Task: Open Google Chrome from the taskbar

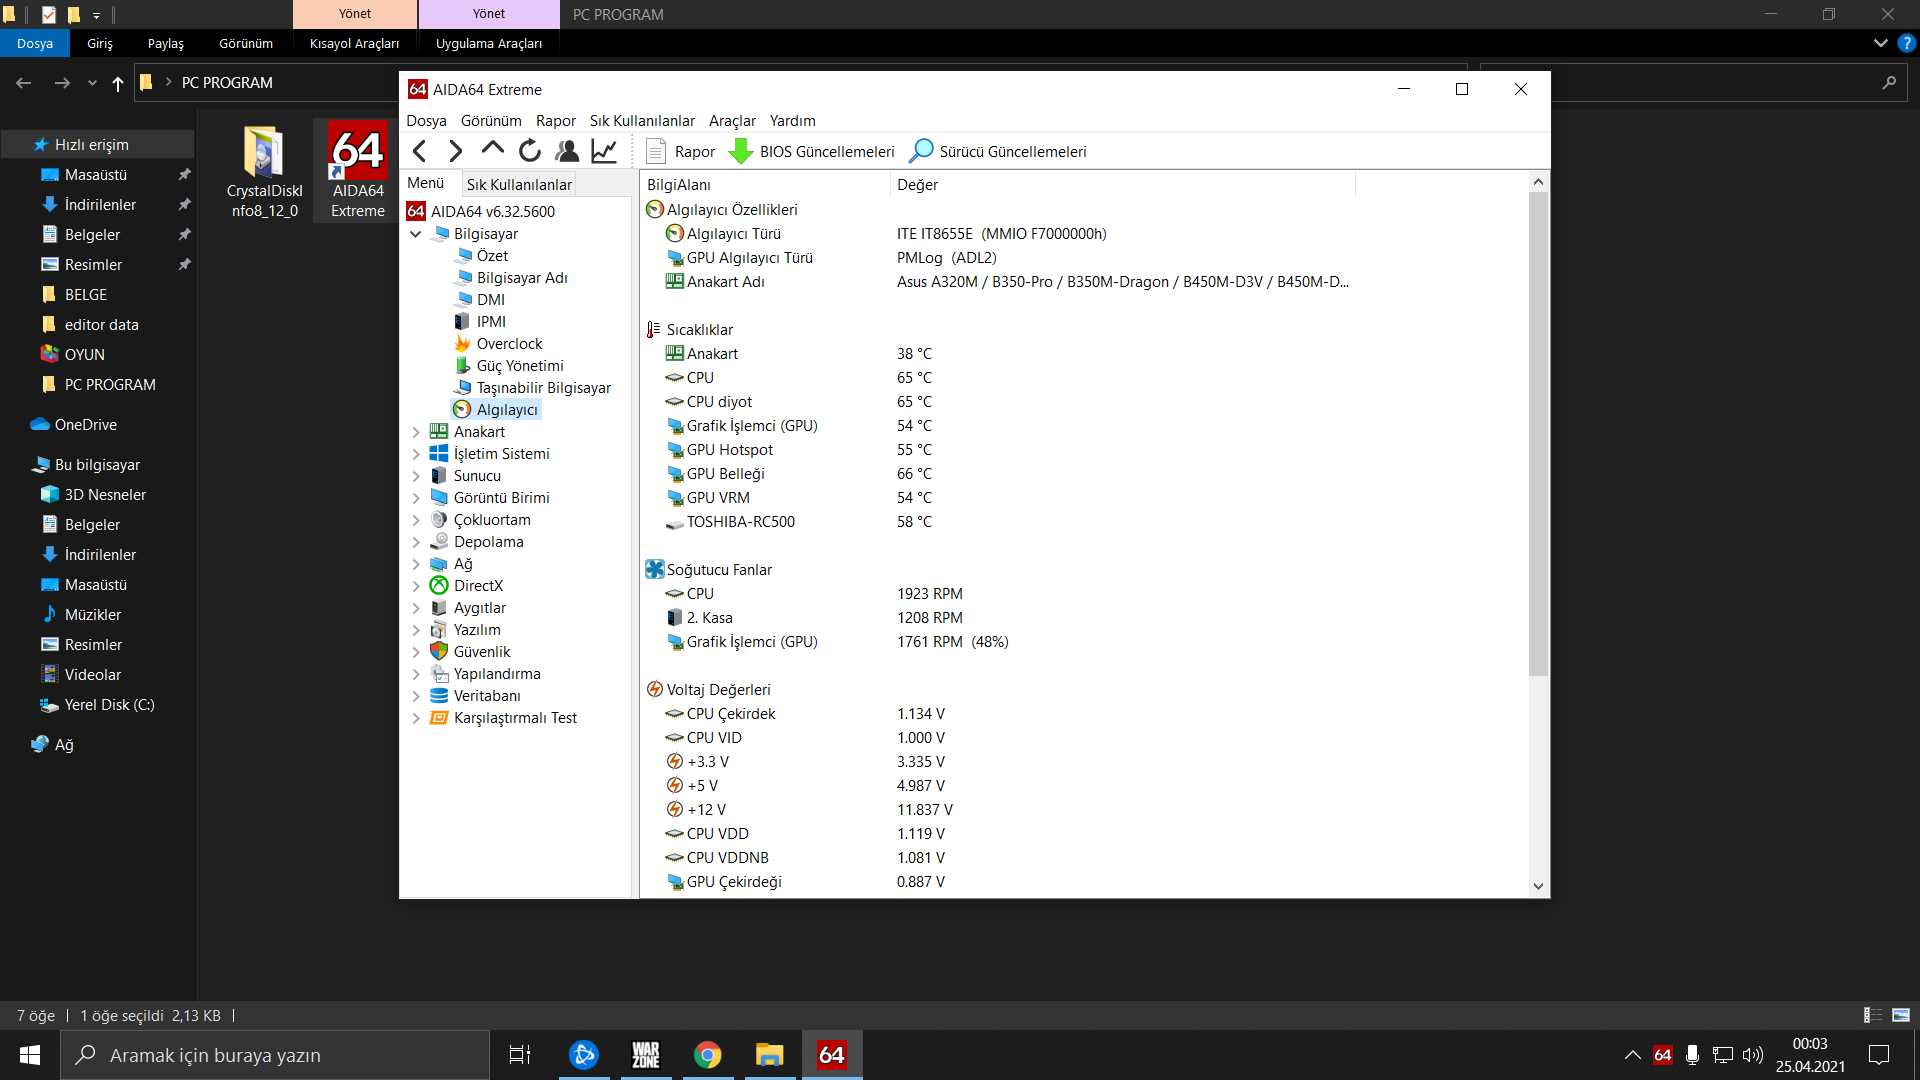Action: coord(708,1055)
